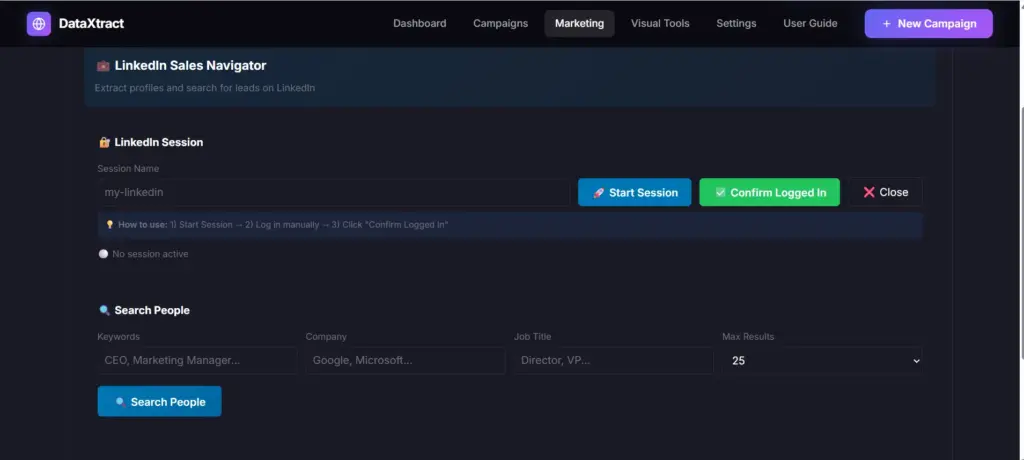Focus the Job Title field
The image size is (1024, 460).
tap(613, 361)
